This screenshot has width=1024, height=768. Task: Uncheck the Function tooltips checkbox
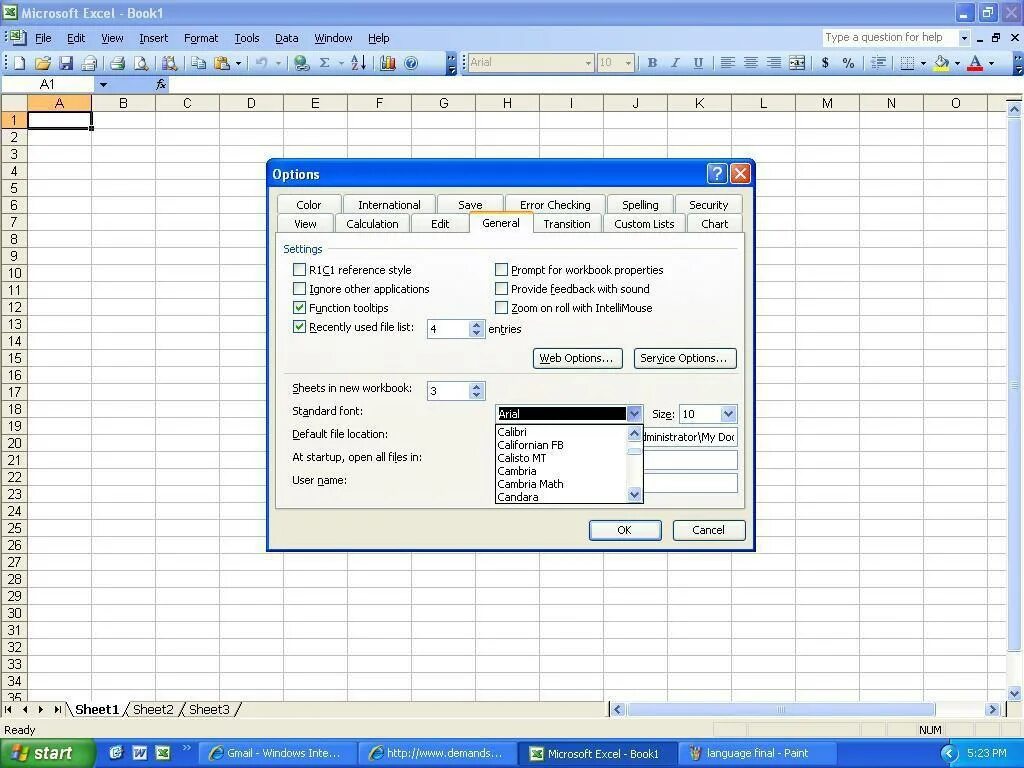(300, 307)
